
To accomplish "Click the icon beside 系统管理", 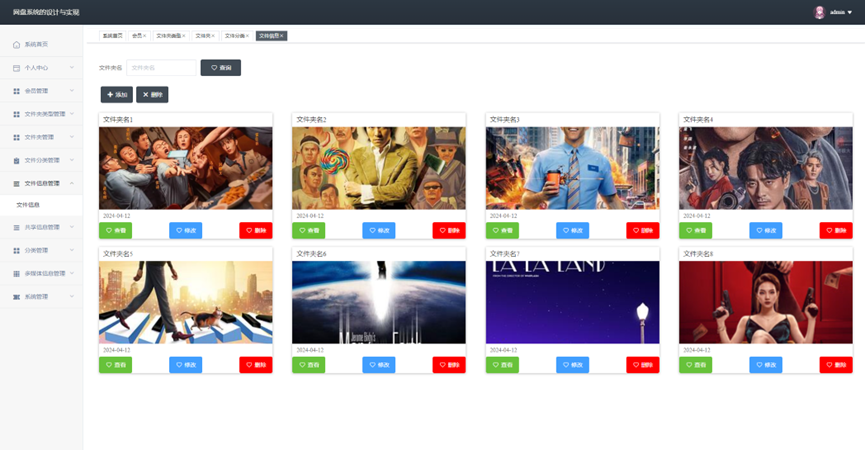I will pyautogui.click(x=17, y=297).
